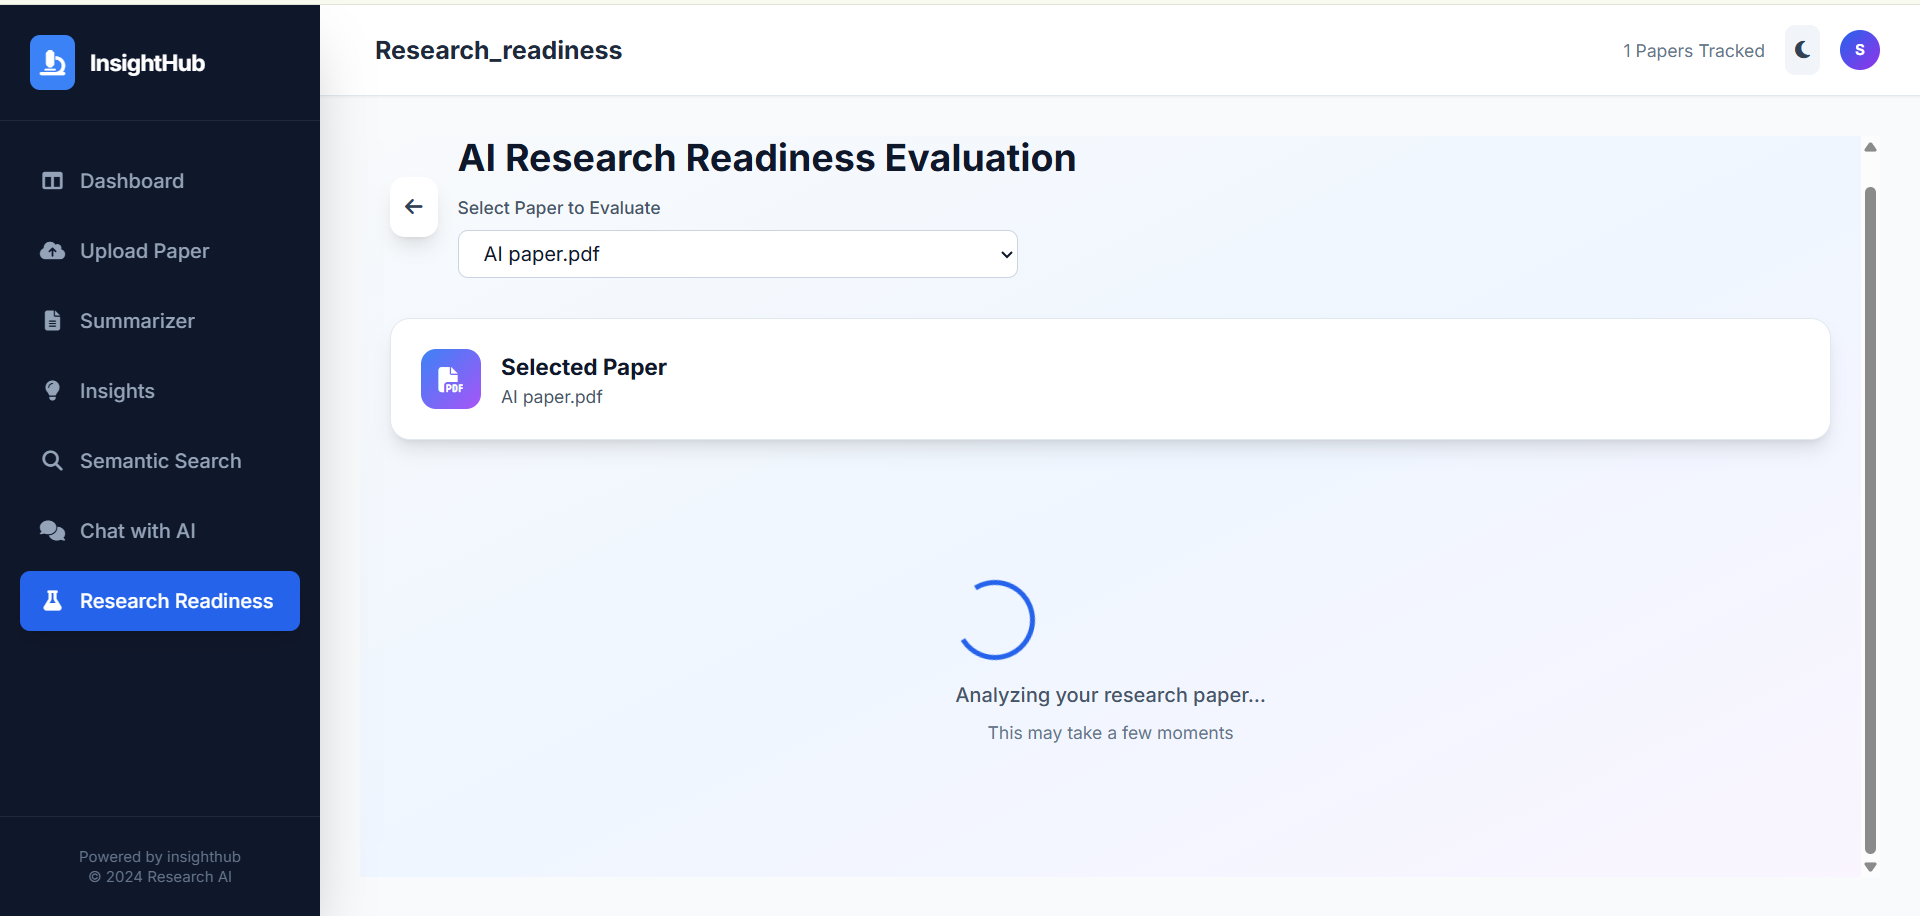Image resolution: width=1920 pixels, height=916 pixels.
Task: Toggle dark mode with the moon icon
Action: coord(1802,50)
